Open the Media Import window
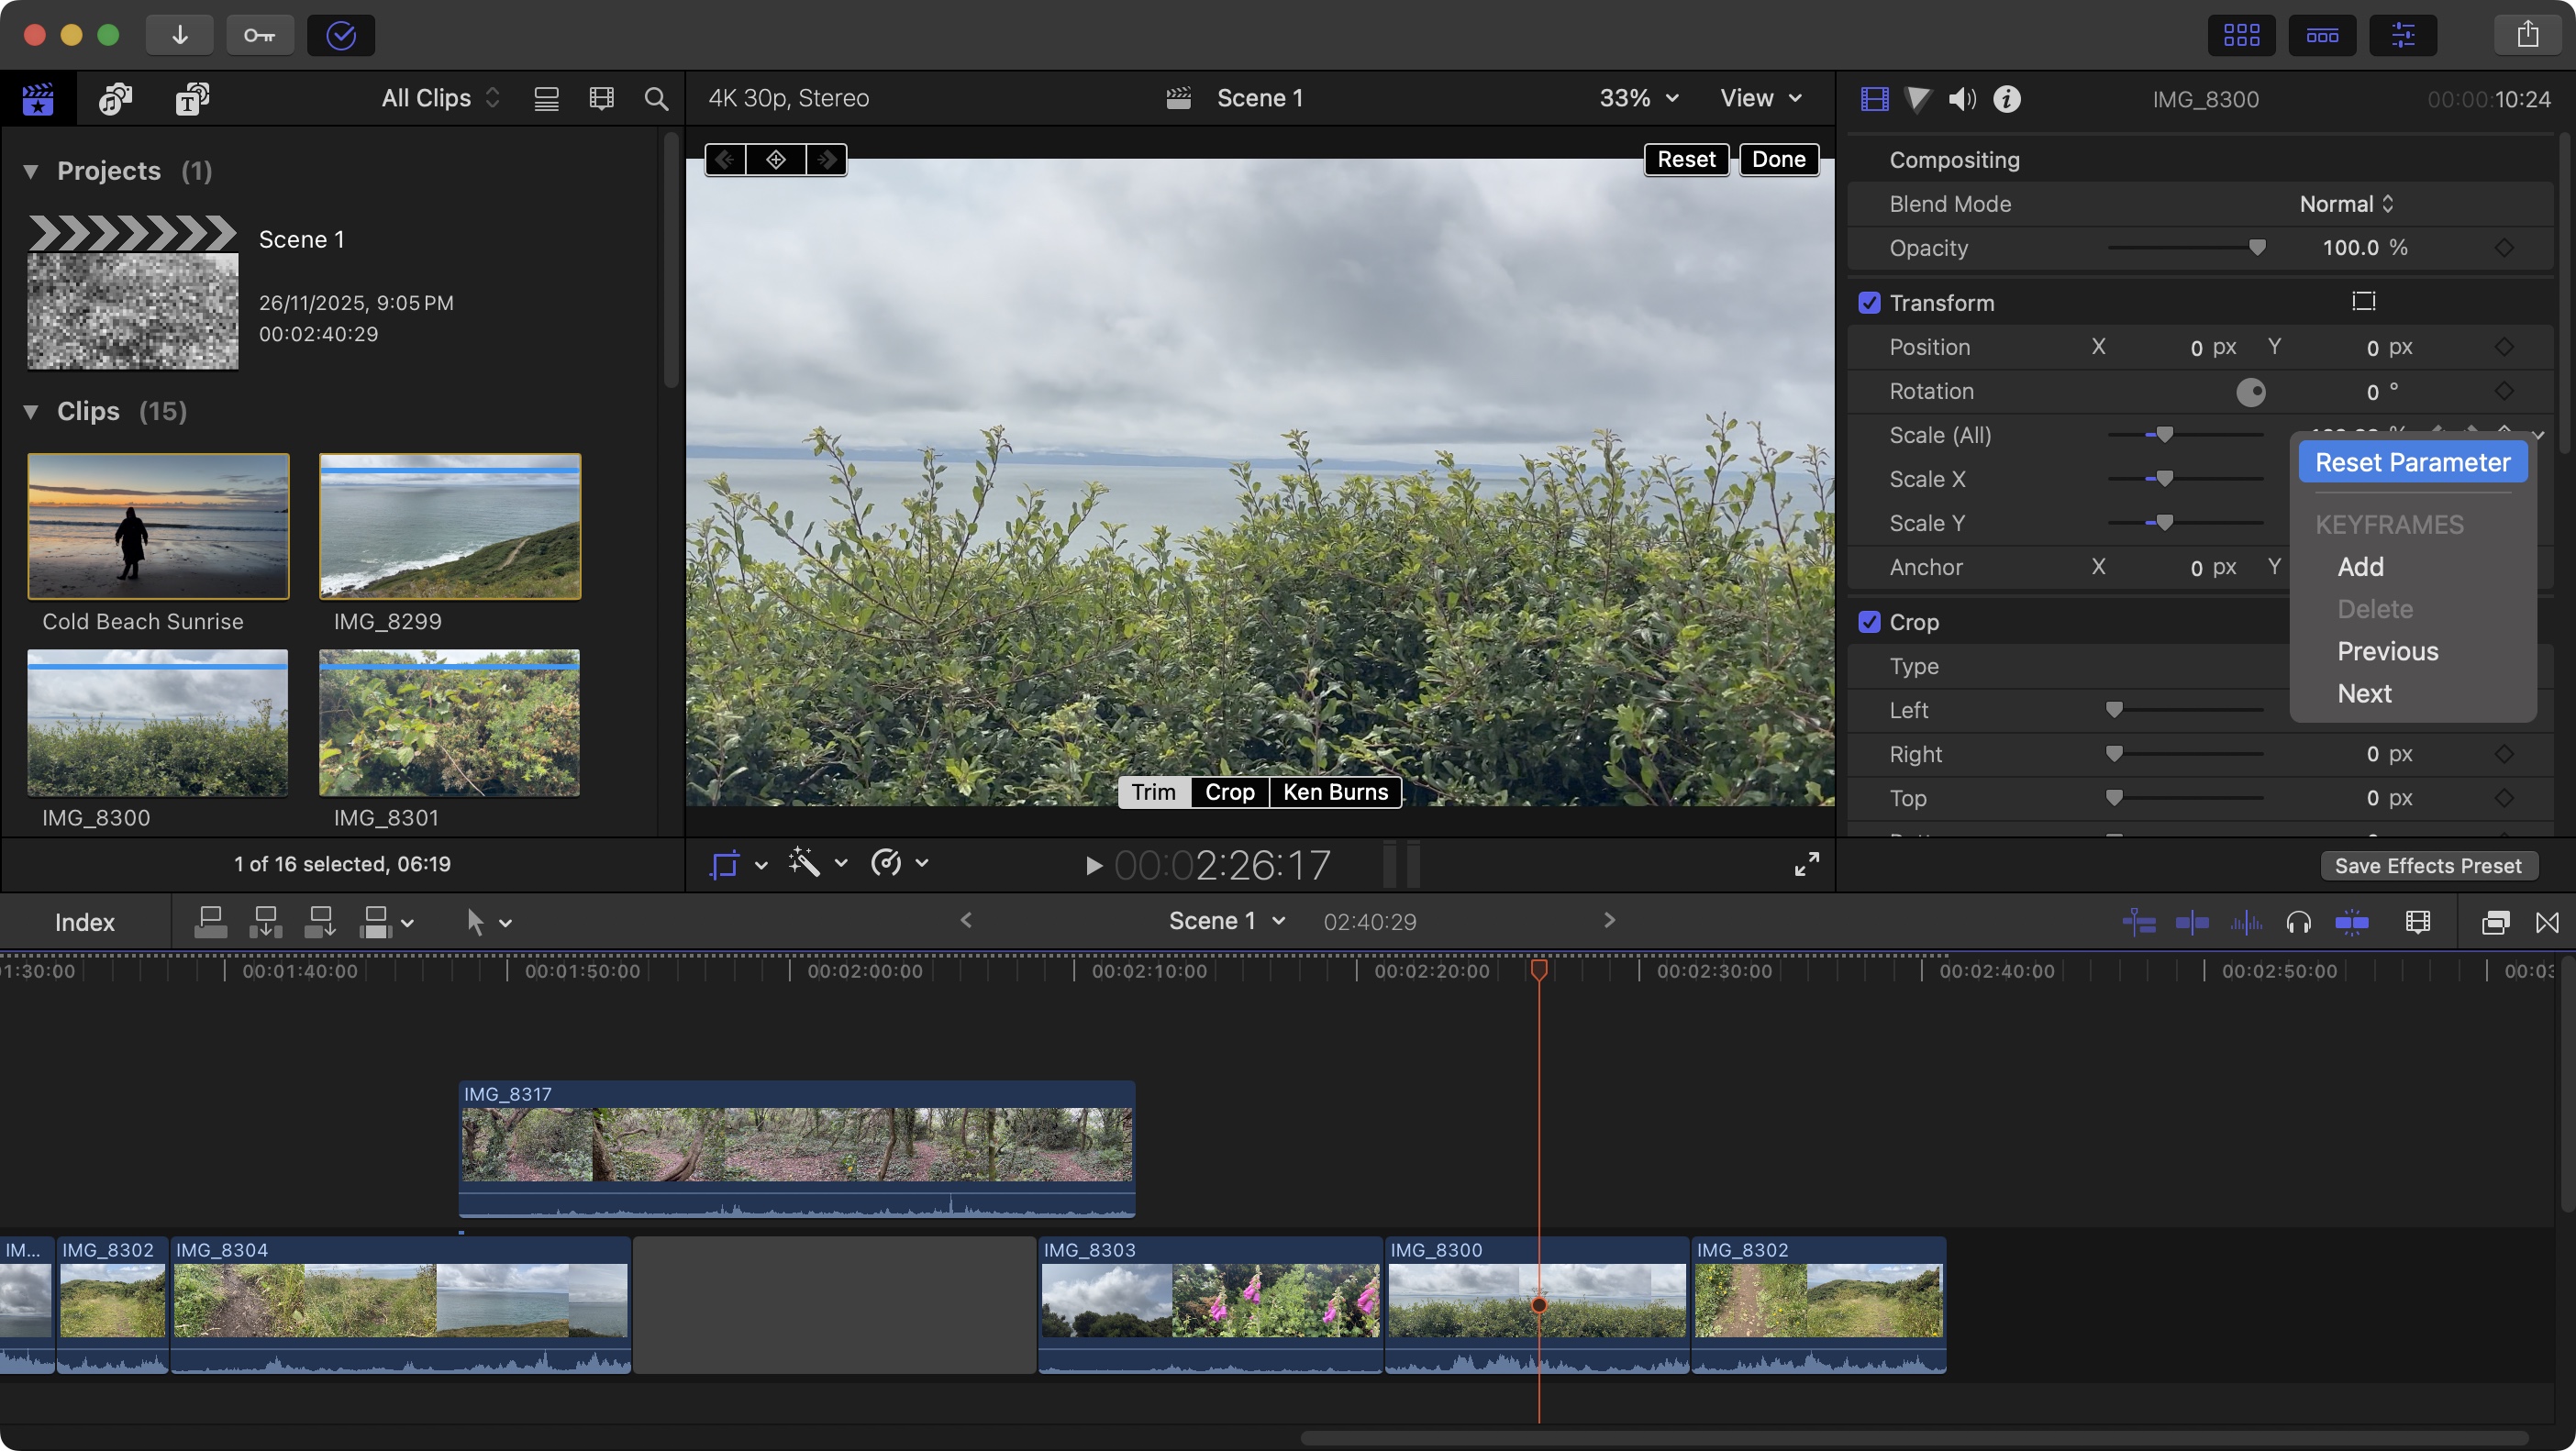This screenshot has height=1451, width=2576. [x=180, y=34]
